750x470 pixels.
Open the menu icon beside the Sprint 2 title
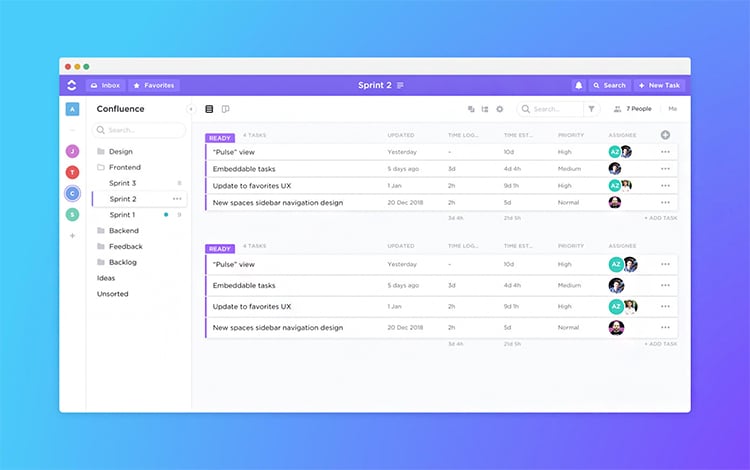[400, 85]
